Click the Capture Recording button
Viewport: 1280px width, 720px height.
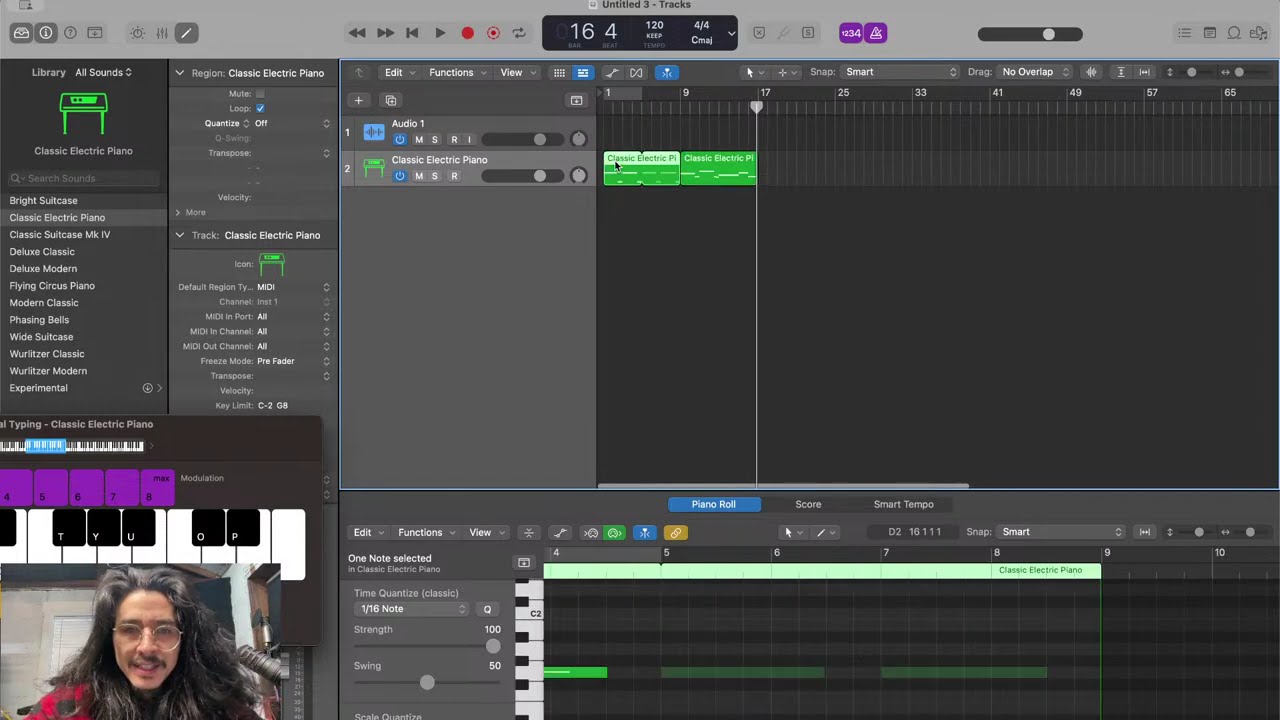[493, 33]
